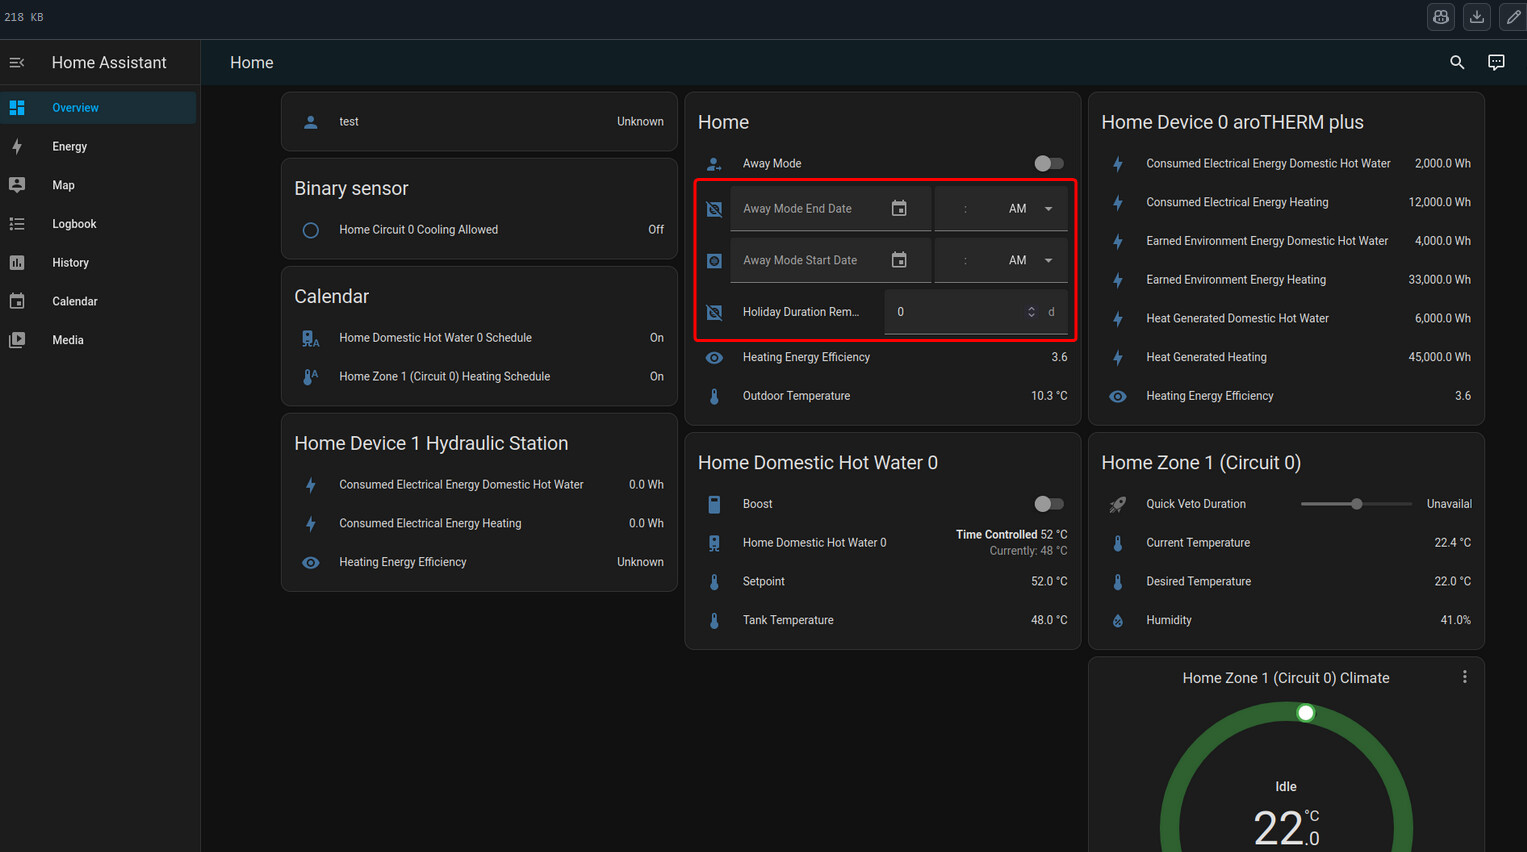
Task: Open calendar picker for Away Mode Start Date
Action: 899,260
